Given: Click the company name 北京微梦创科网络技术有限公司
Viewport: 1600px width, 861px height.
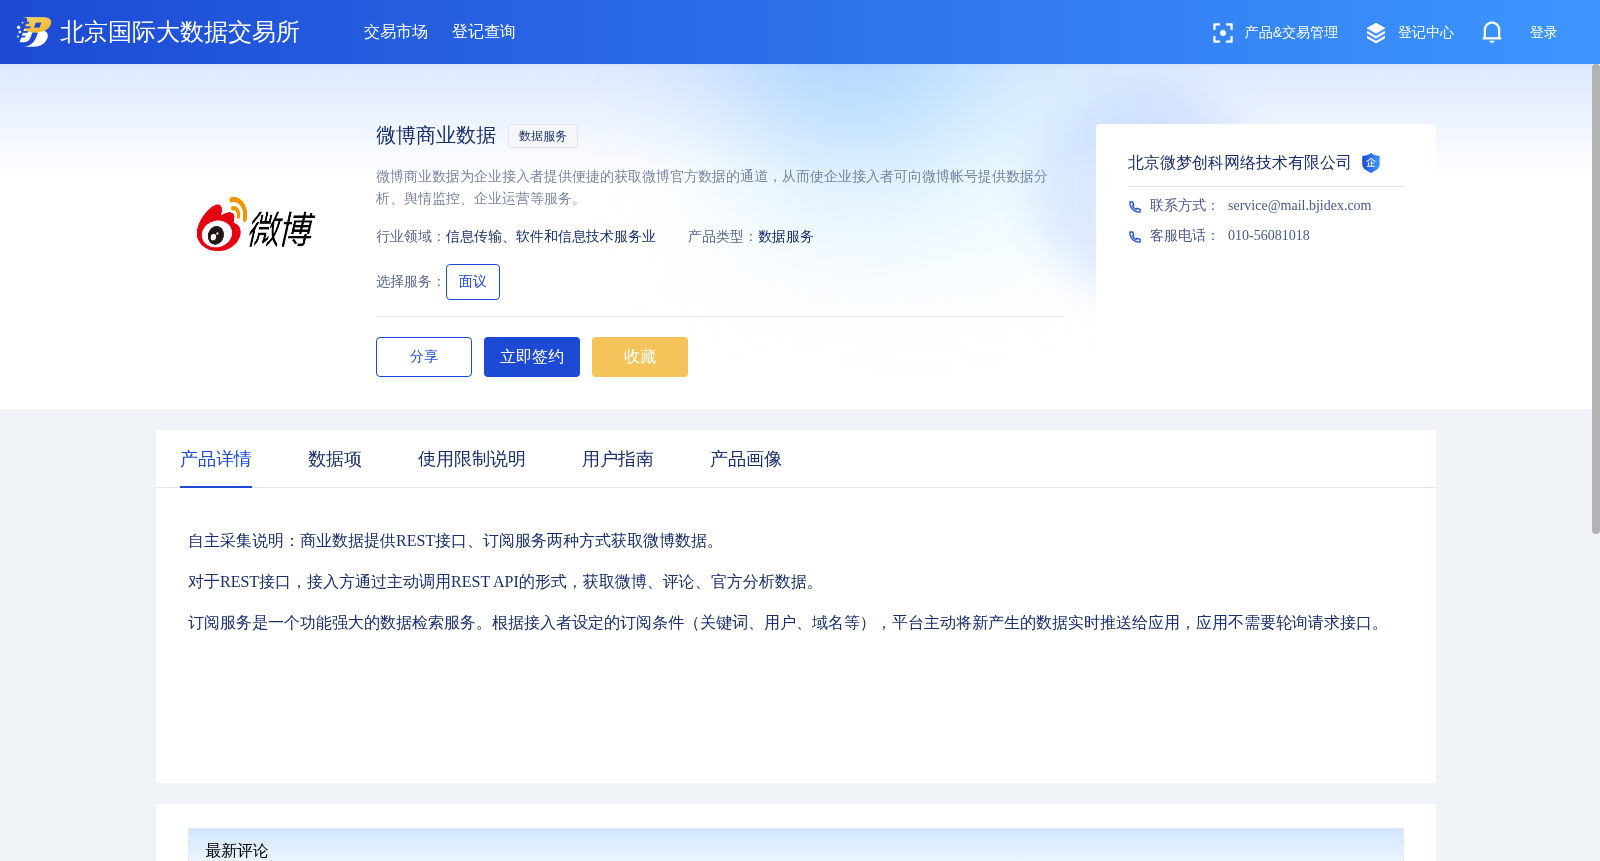Looking at the screenshot, I should pyautogui.click(x=1239, y=163).
